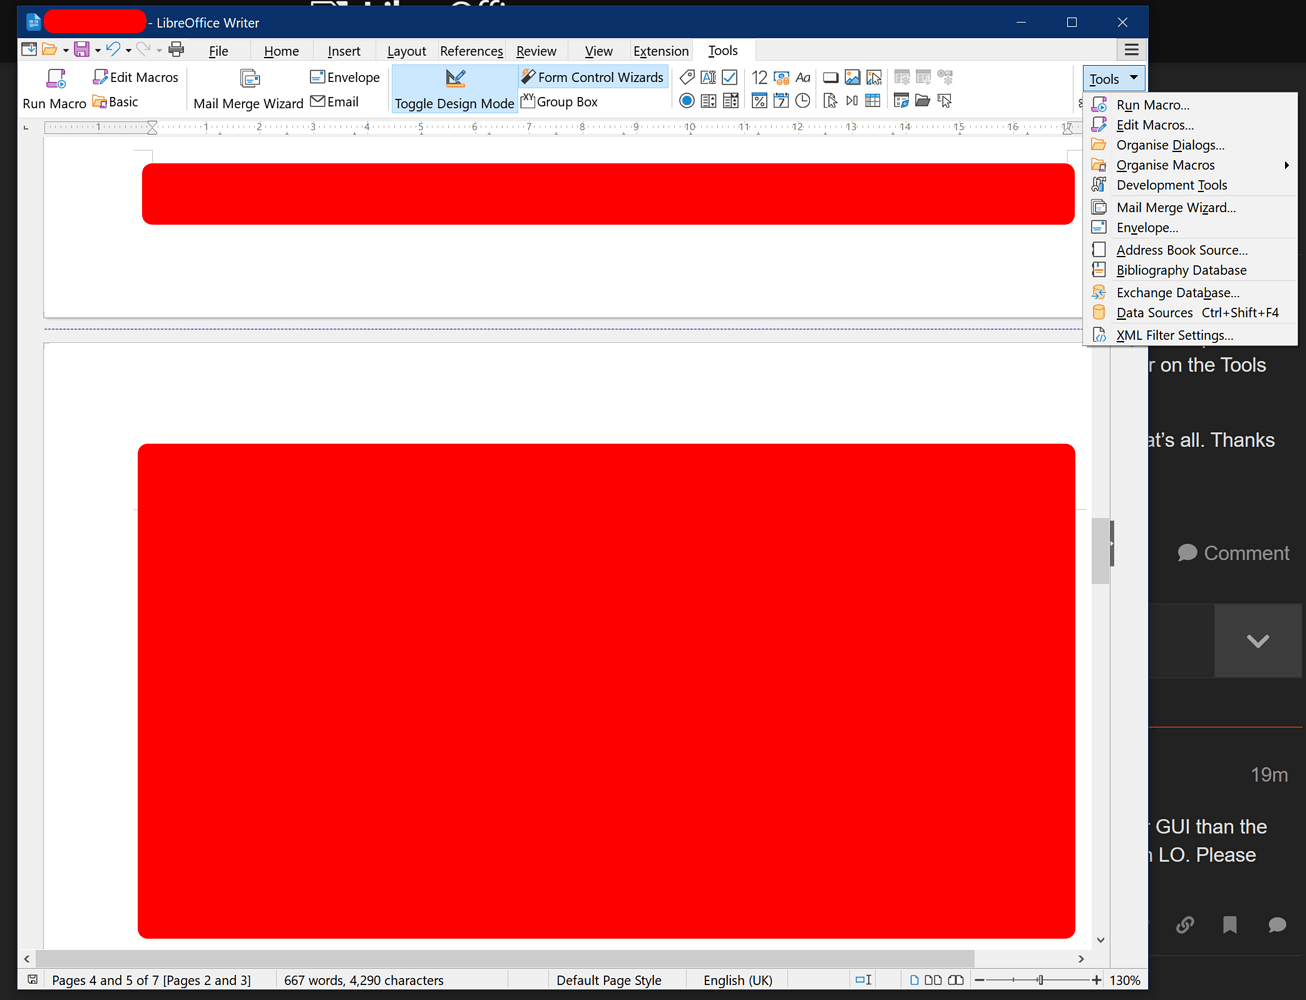Open the File tab
The image size is (1306, 1000).
[x=218, y=51]
